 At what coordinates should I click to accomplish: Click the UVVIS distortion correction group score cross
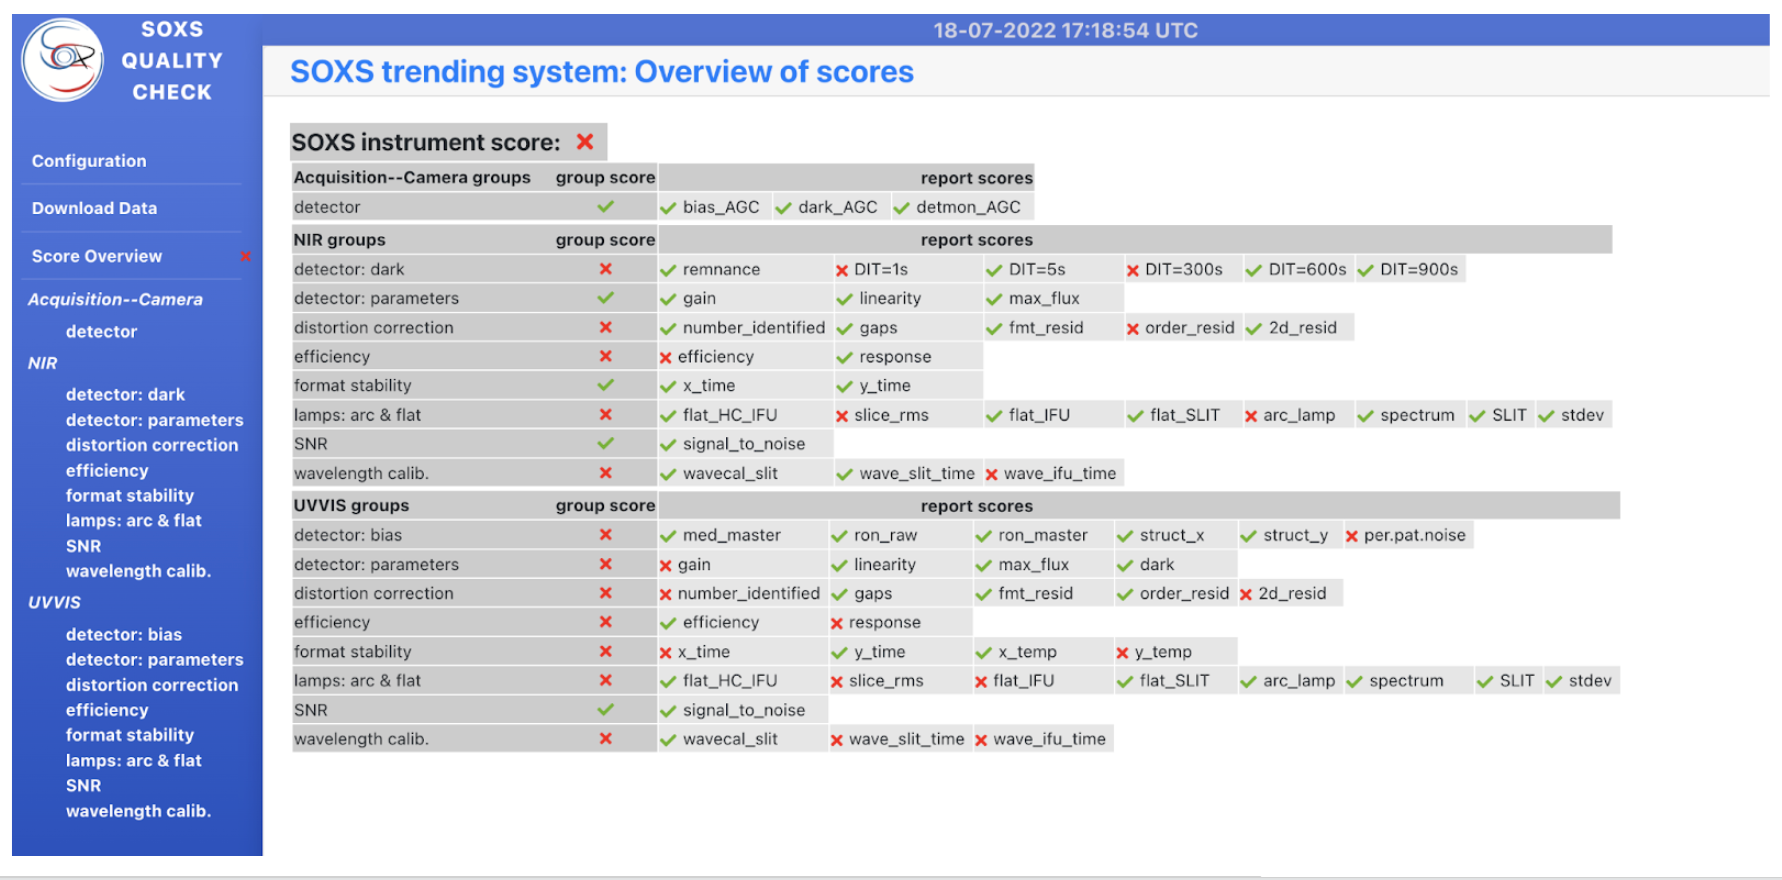[x=605, y=593]
